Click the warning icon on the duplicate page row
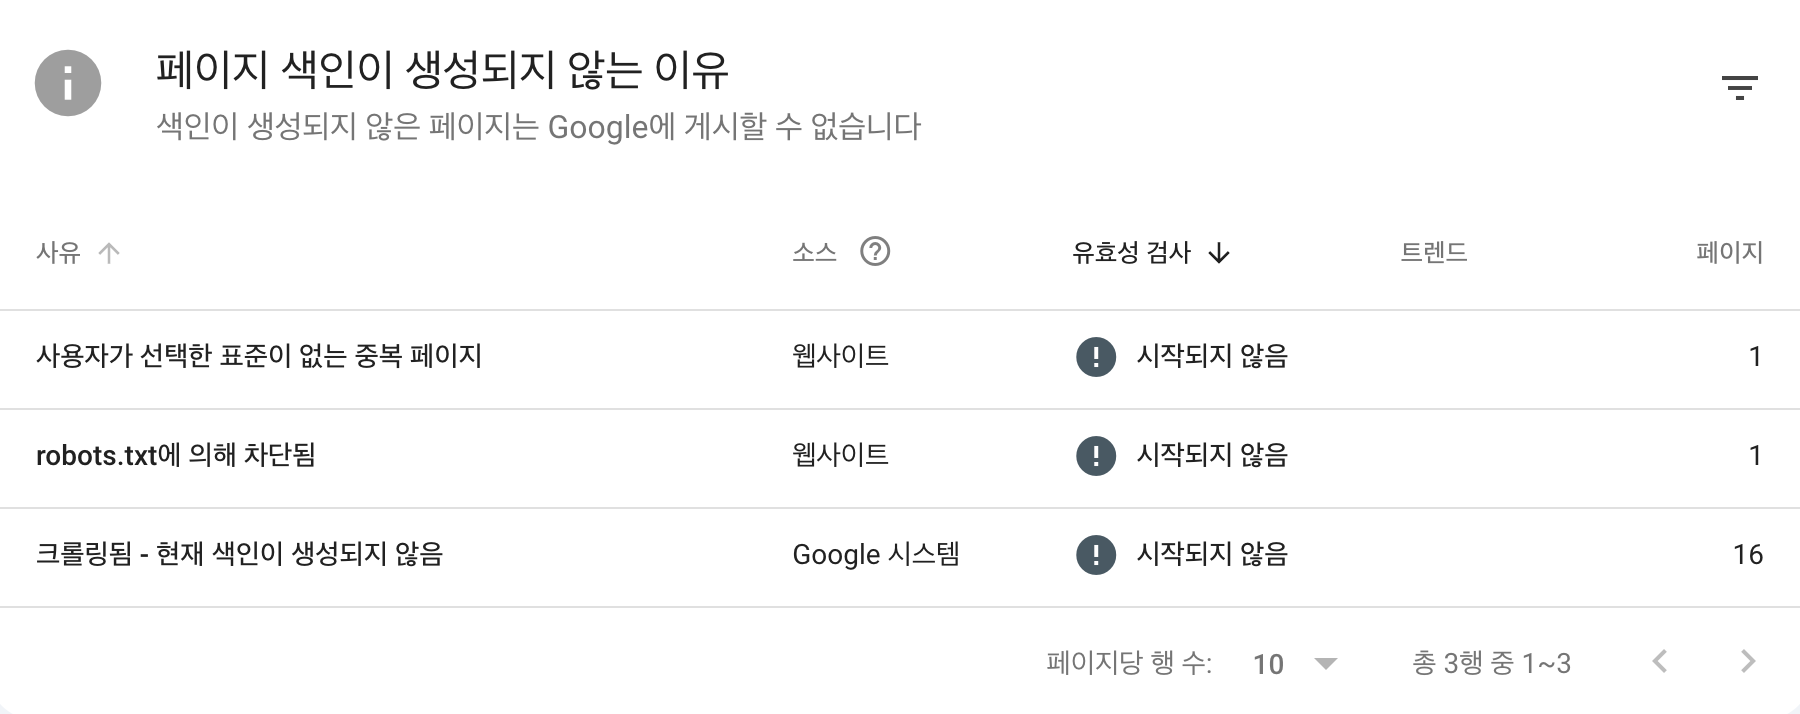1800x714 pixels. [x=1097, y=357]
